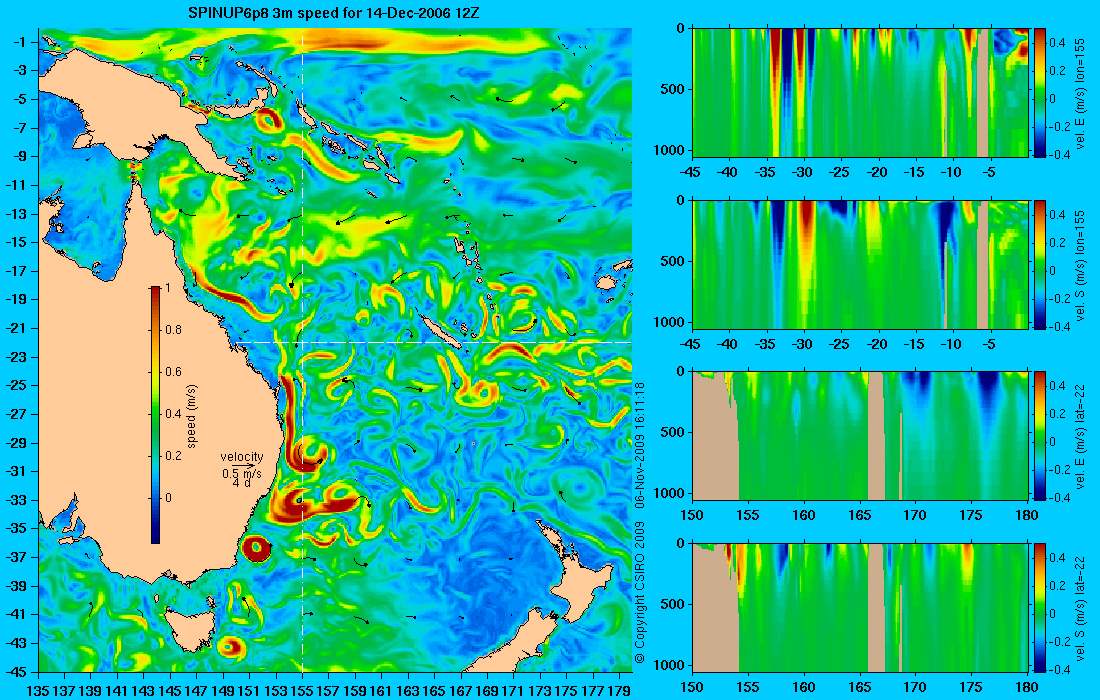This screenshot has width=1100, height=700.
Task: Click the title "SPINUP6p8 3m speed for 14-Dec-2006 12Z"
Action: point(333,13)
